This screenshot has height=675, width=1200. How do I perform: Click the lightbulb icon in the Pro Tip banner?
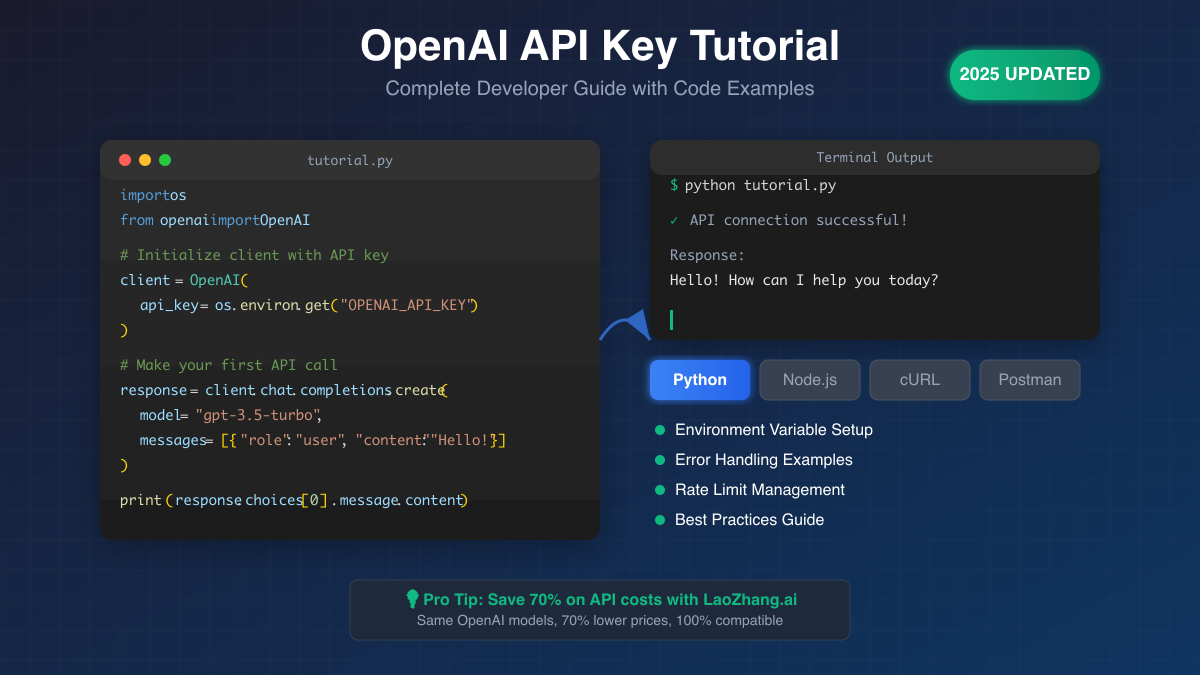413,599
